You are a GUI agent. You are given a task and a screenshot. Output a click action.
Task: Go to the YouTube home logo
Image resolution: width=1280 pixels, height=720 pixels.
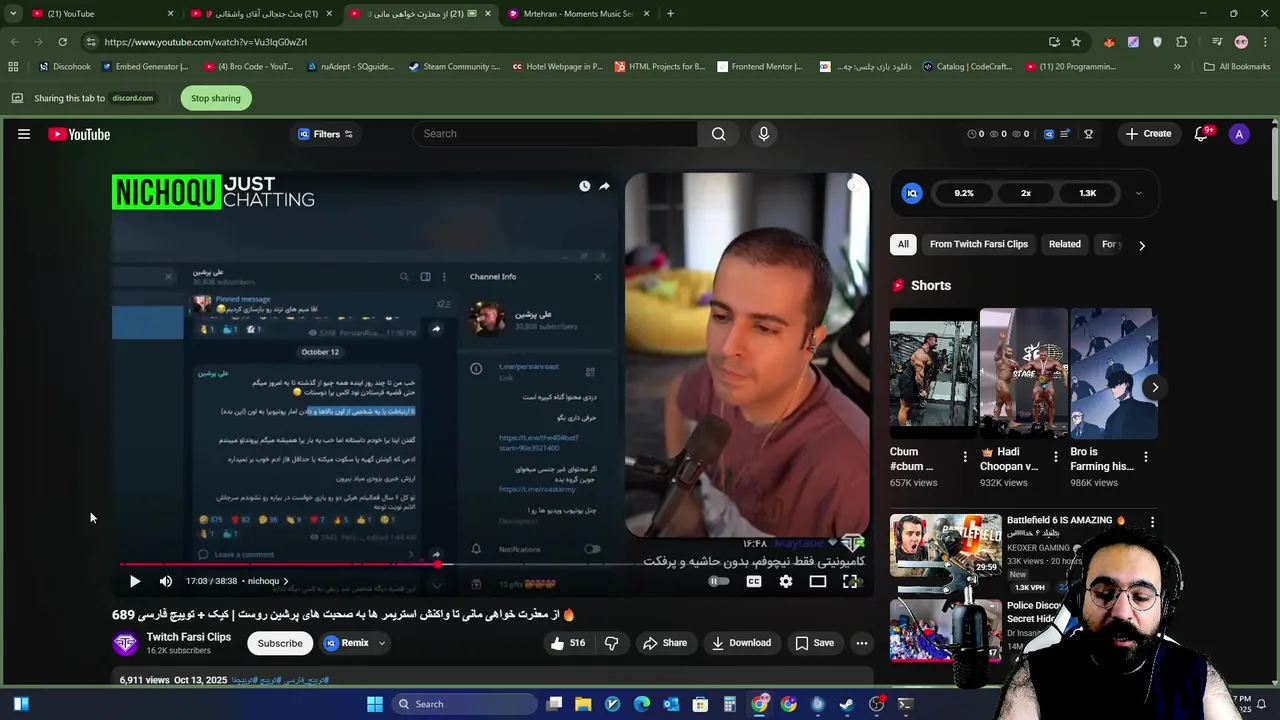pyautogui.click(x=79, y=134)
